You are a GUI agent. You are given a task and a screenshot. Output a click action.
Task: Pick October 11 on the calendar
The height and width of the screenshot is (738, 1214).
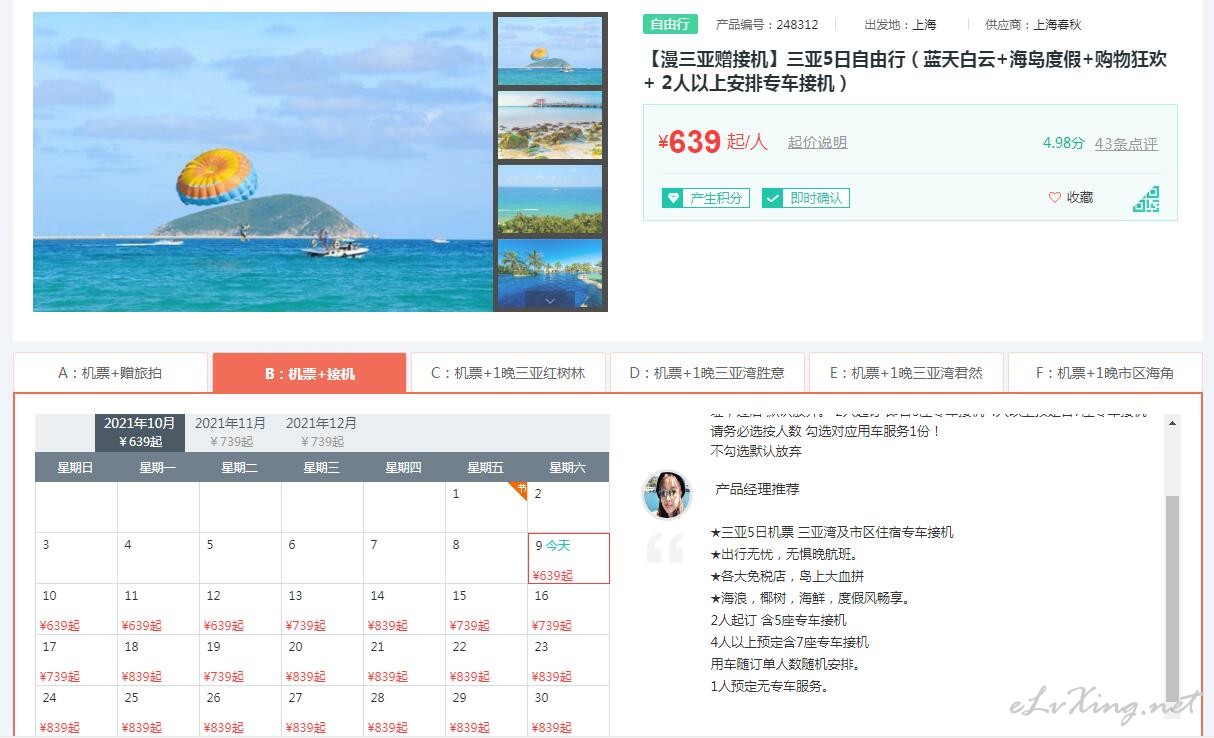(158, 609)
